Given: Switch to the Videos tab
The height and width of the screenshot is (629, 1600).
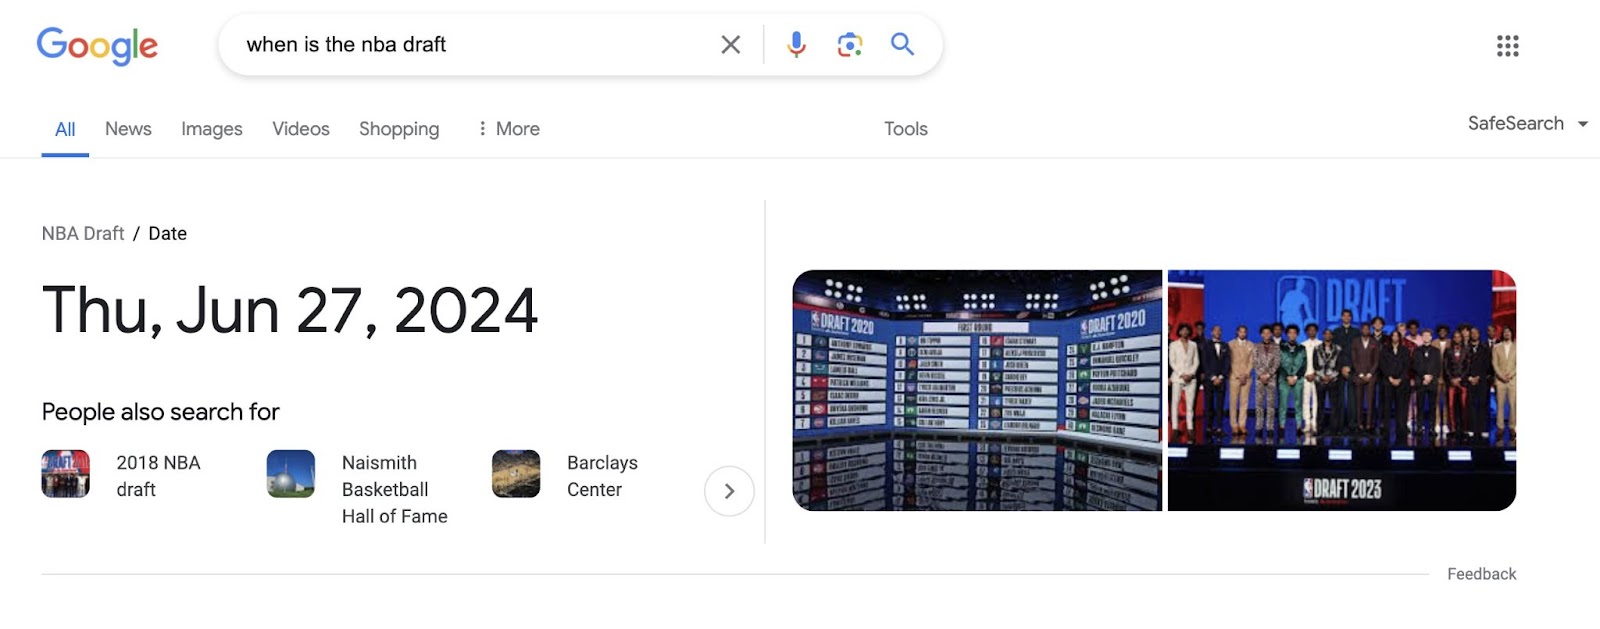Looking at the screenshot, I should point(301,129).
